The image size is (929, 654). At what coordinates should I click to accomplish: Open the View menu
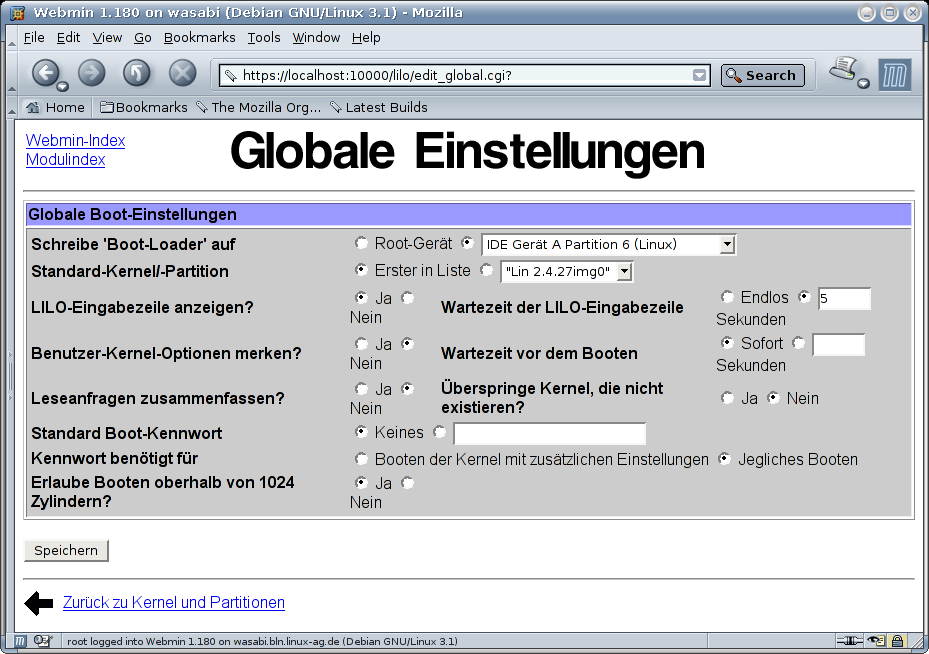click(x=107, y=37)
